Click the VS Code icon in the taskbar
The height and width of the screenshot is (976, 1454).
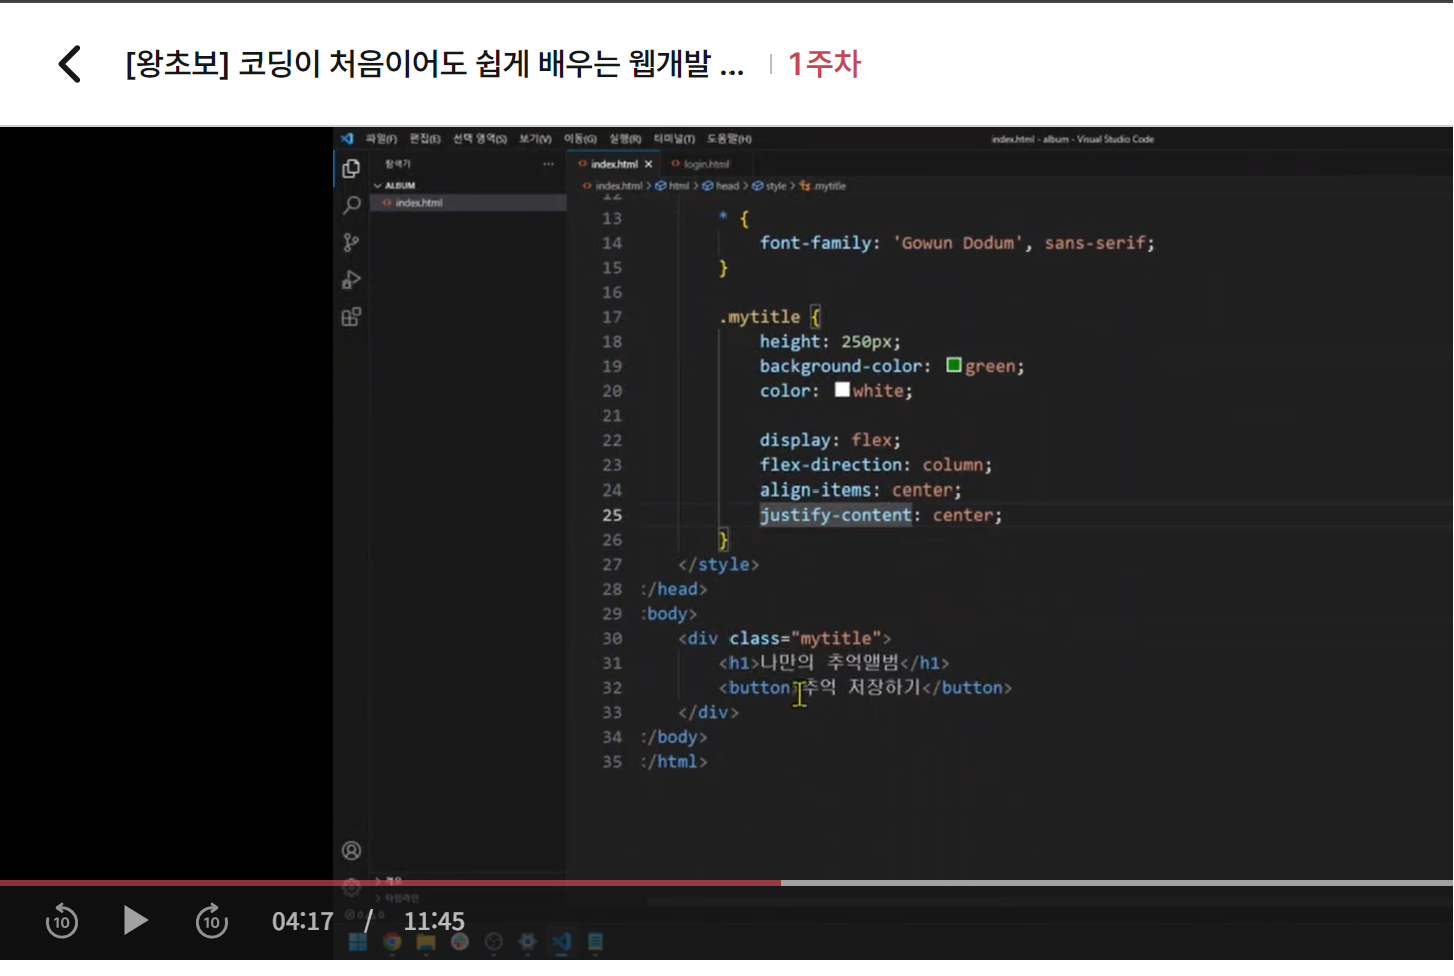562,942
